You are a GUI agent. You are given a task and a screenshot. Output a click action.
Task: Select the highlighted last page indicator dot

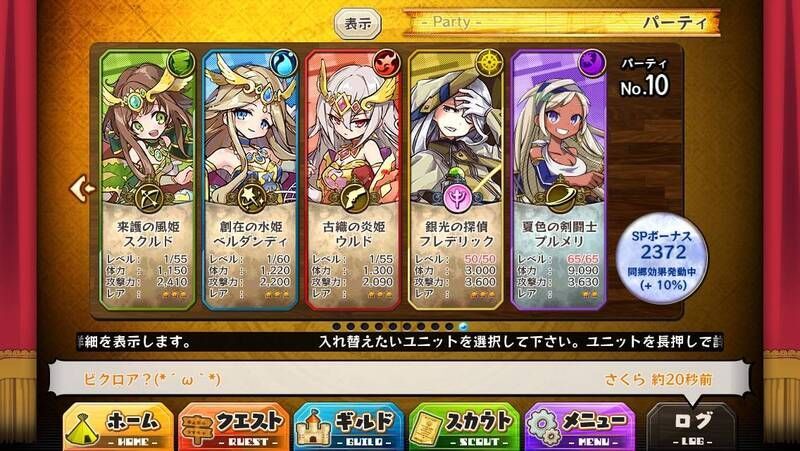tap(463, 327)
